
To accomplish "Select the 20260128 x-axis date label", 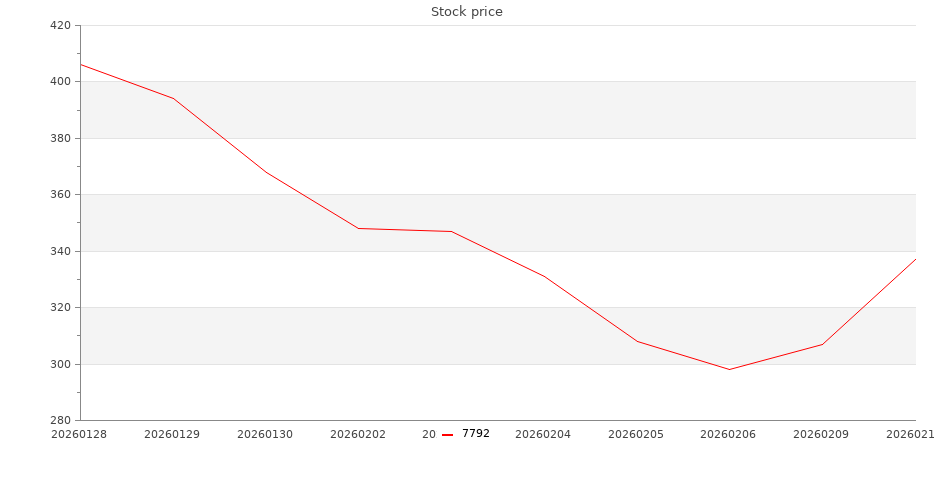I will click(79, 434).
